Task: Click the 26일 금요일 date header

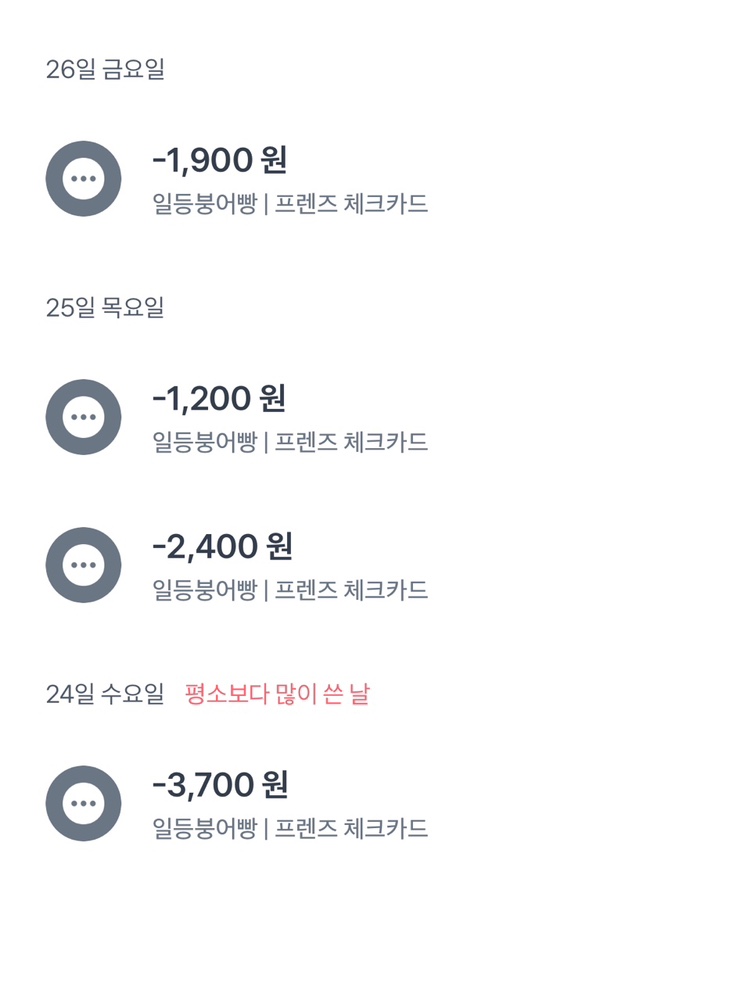Action: 105,70
